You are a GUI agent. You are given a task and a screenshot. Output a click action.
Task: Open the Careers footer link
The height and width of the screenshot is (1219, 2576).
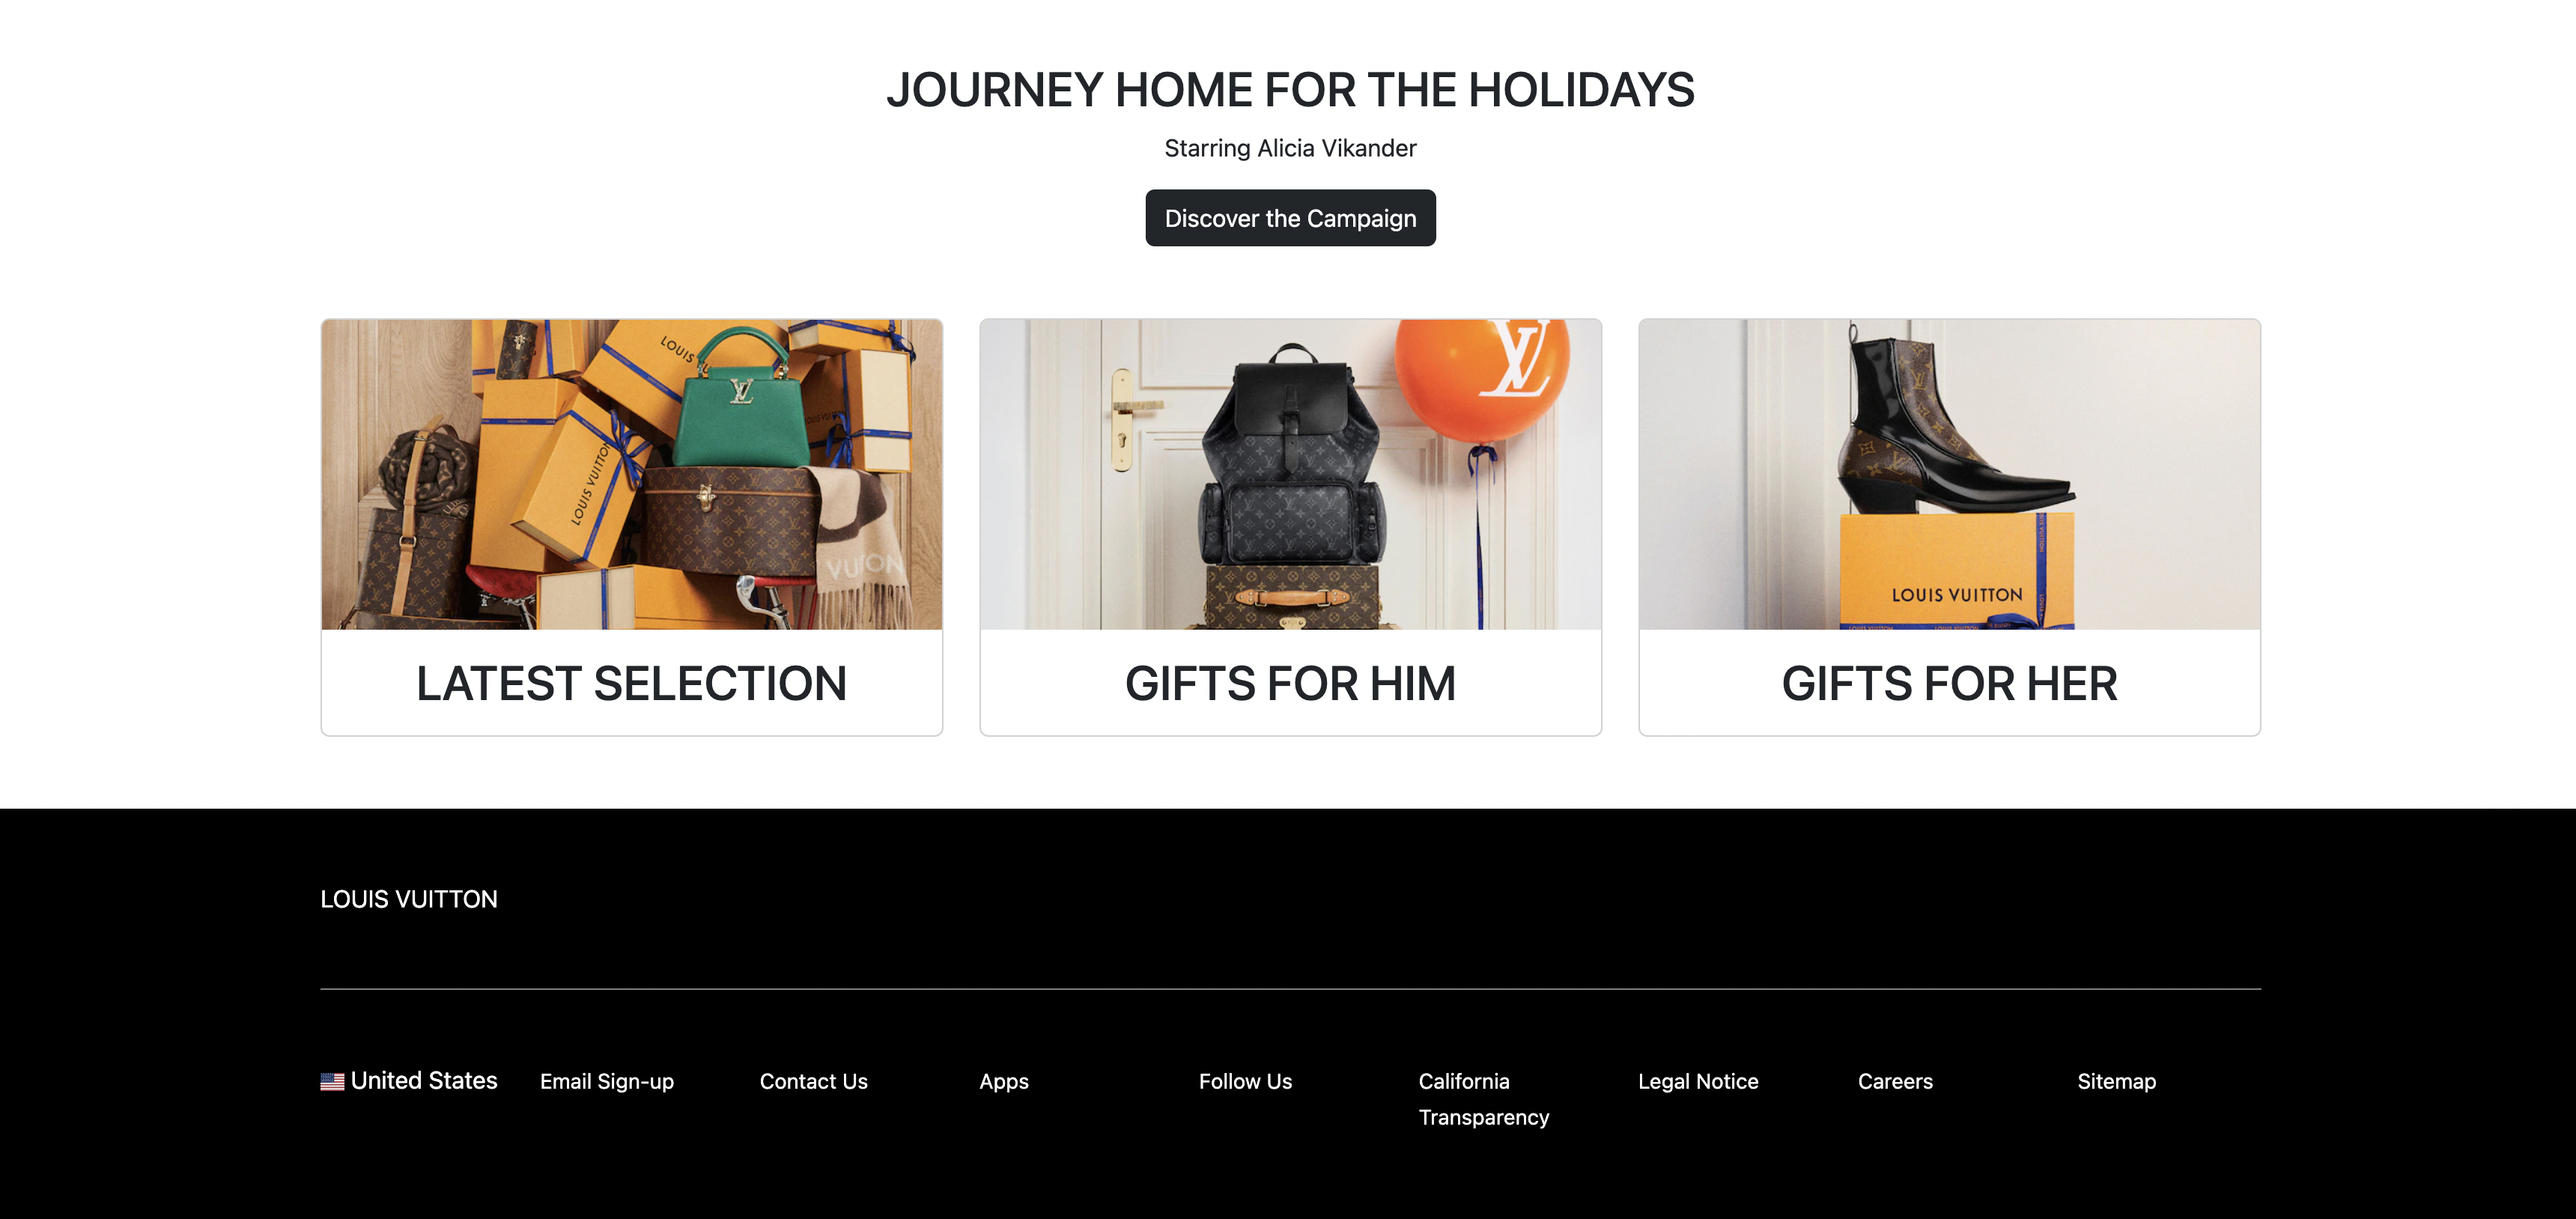click(1895, 1081)
